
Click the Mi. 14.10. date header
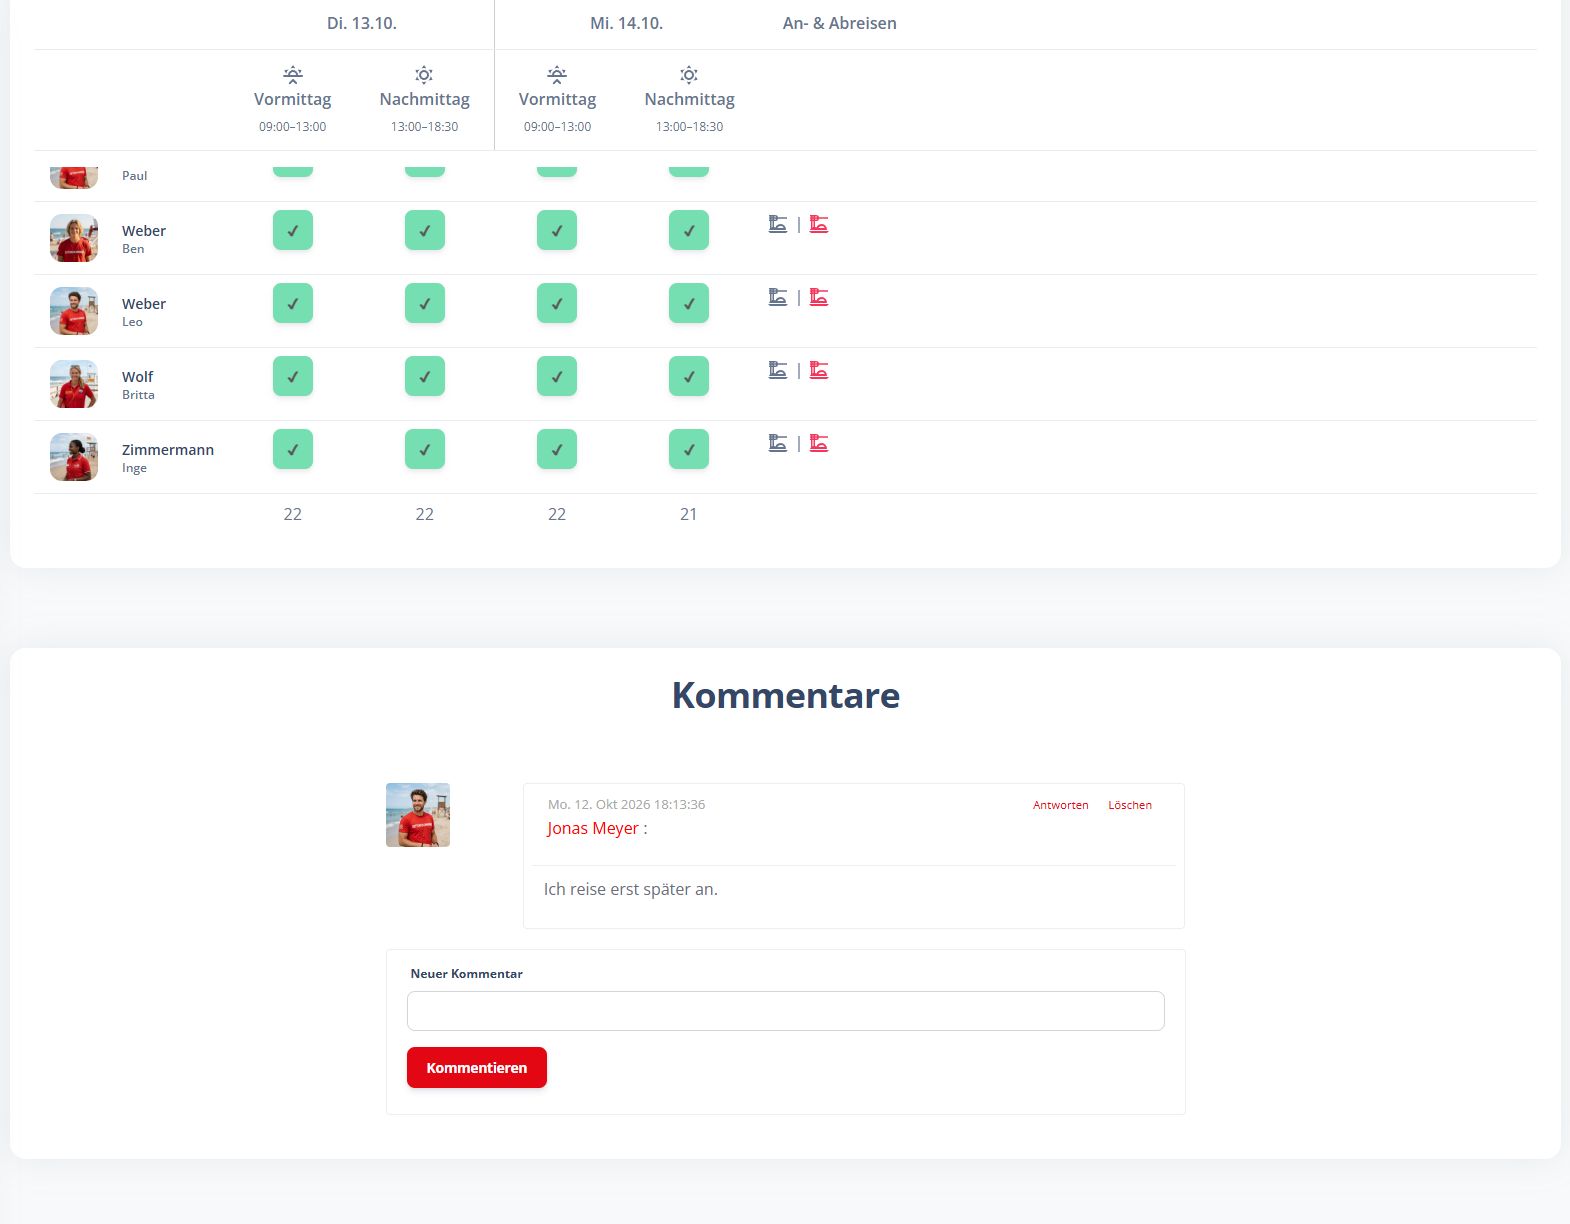pos(626,23)
